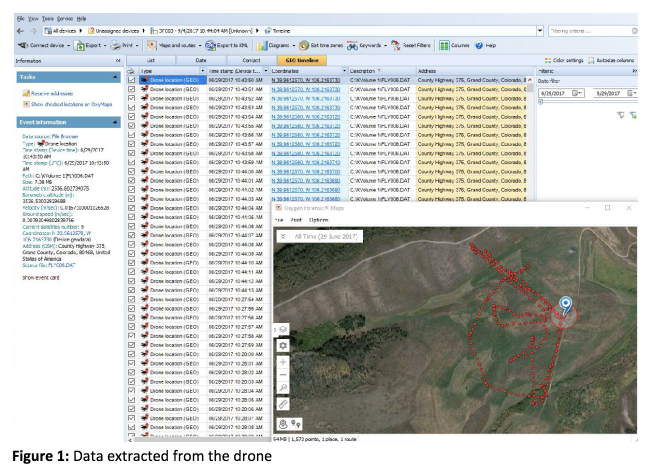Open the Columns chooser
The image size is (645, 471).
454,45
